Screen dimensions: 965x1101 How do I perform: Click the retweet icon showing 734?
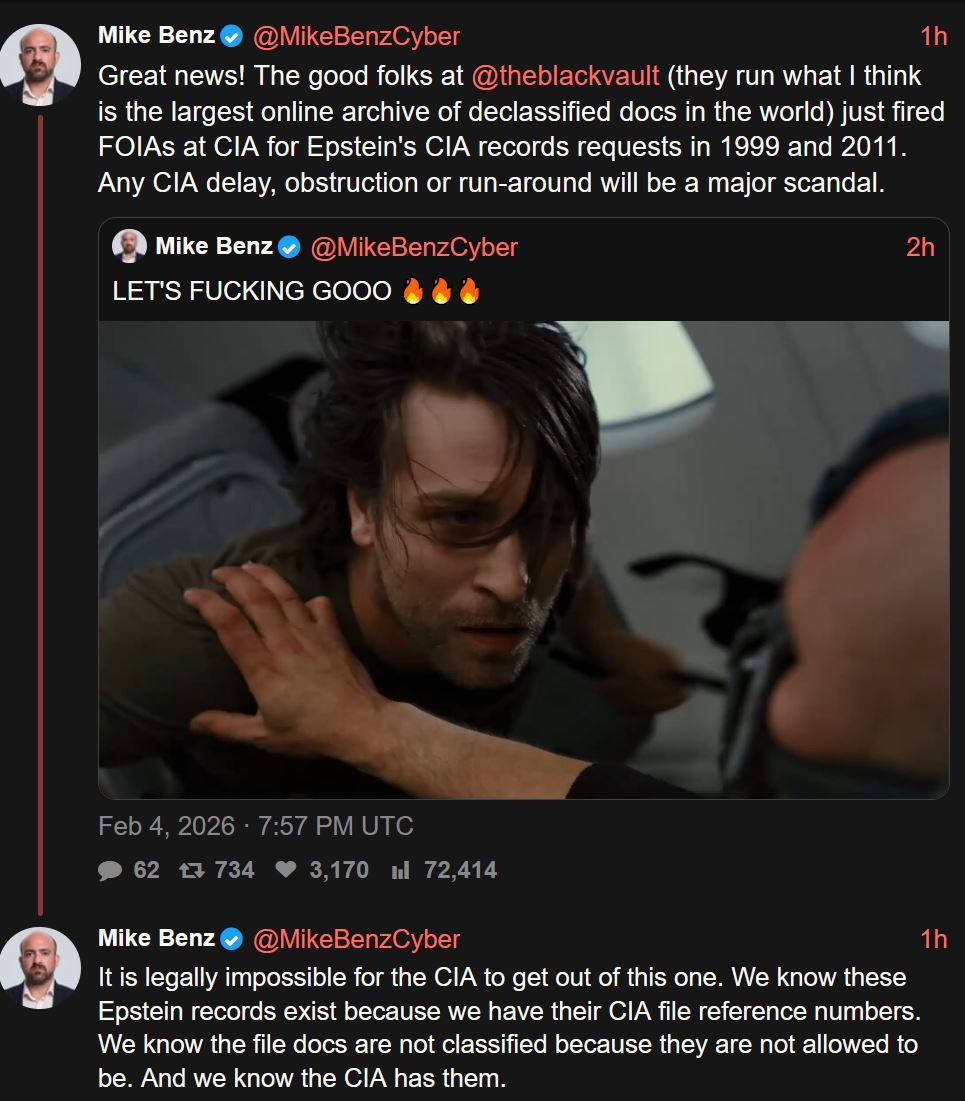[x=189, y=870]
